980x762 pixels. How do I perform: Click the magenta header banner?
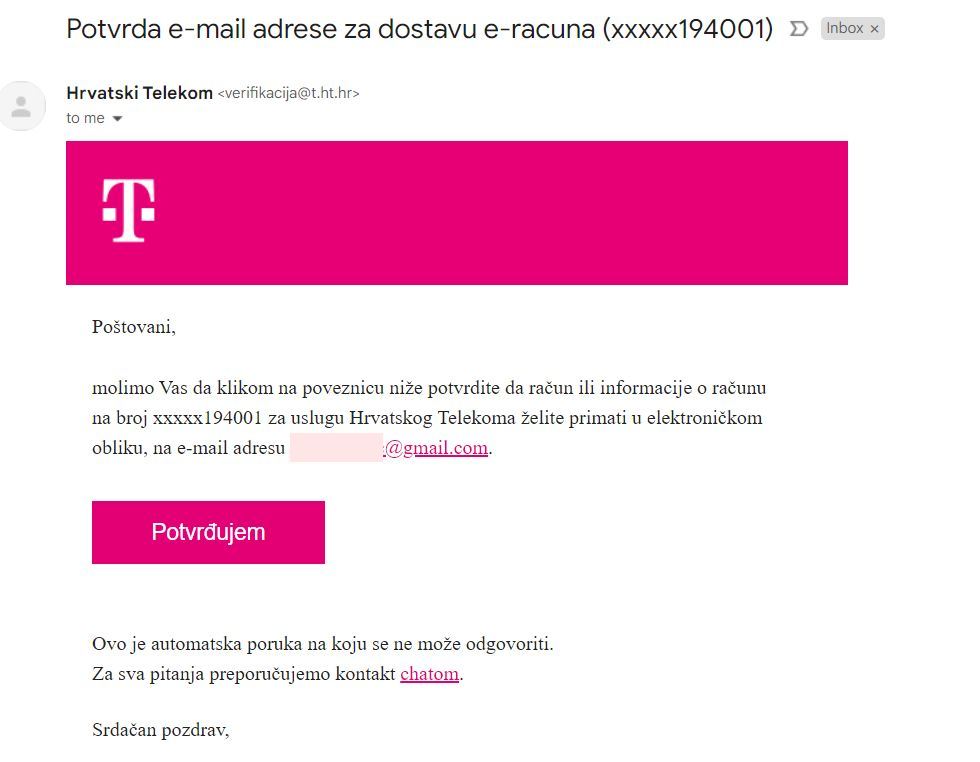457,213
